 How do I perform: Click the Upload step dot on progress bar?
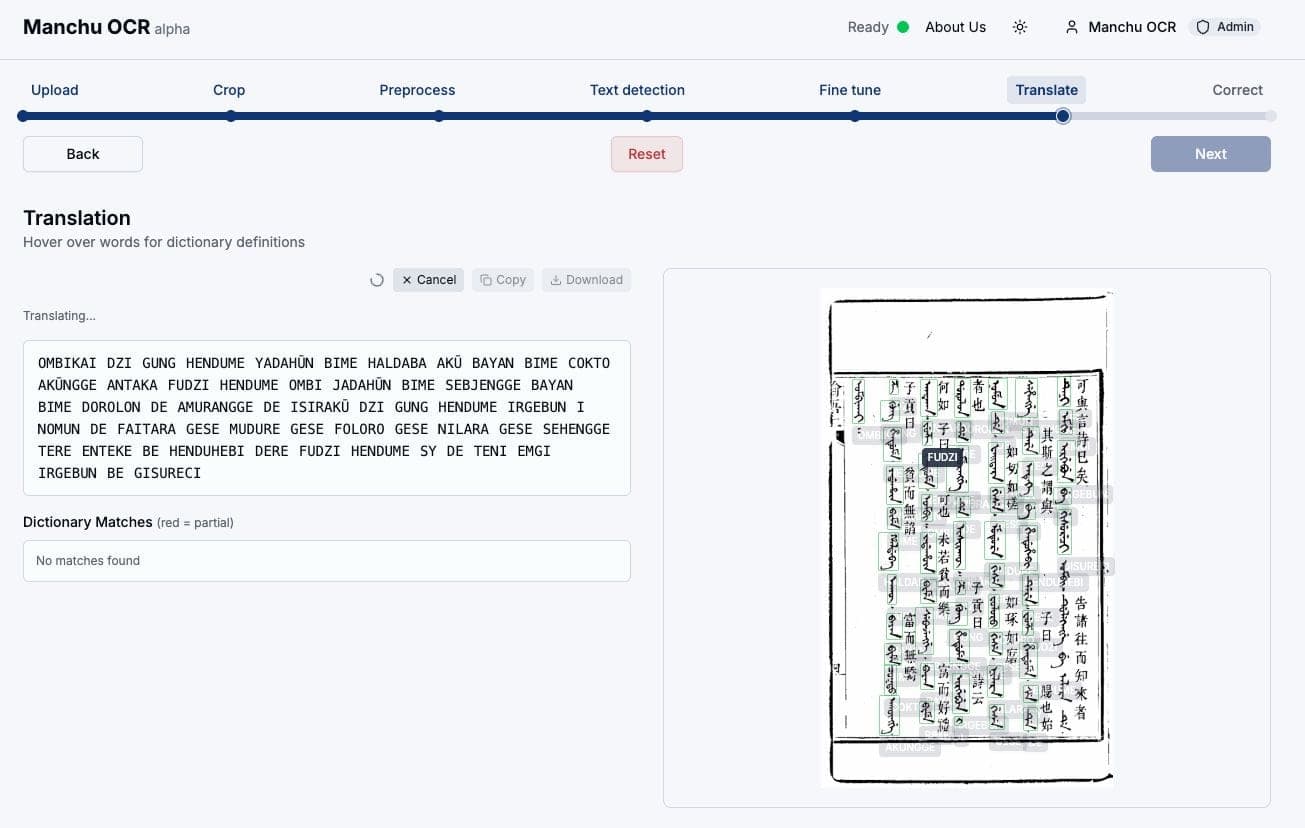click(23, 116)
